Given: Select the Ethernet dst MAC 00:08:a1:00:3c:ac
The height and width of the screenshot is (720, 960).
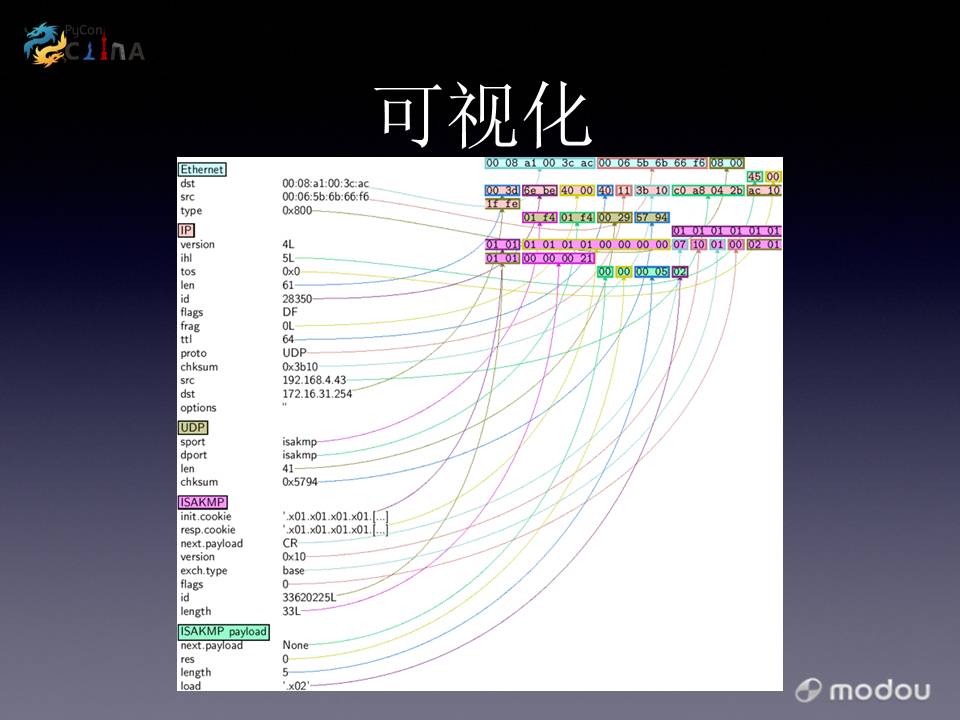Looking at the screenshot, I should 326,183.
